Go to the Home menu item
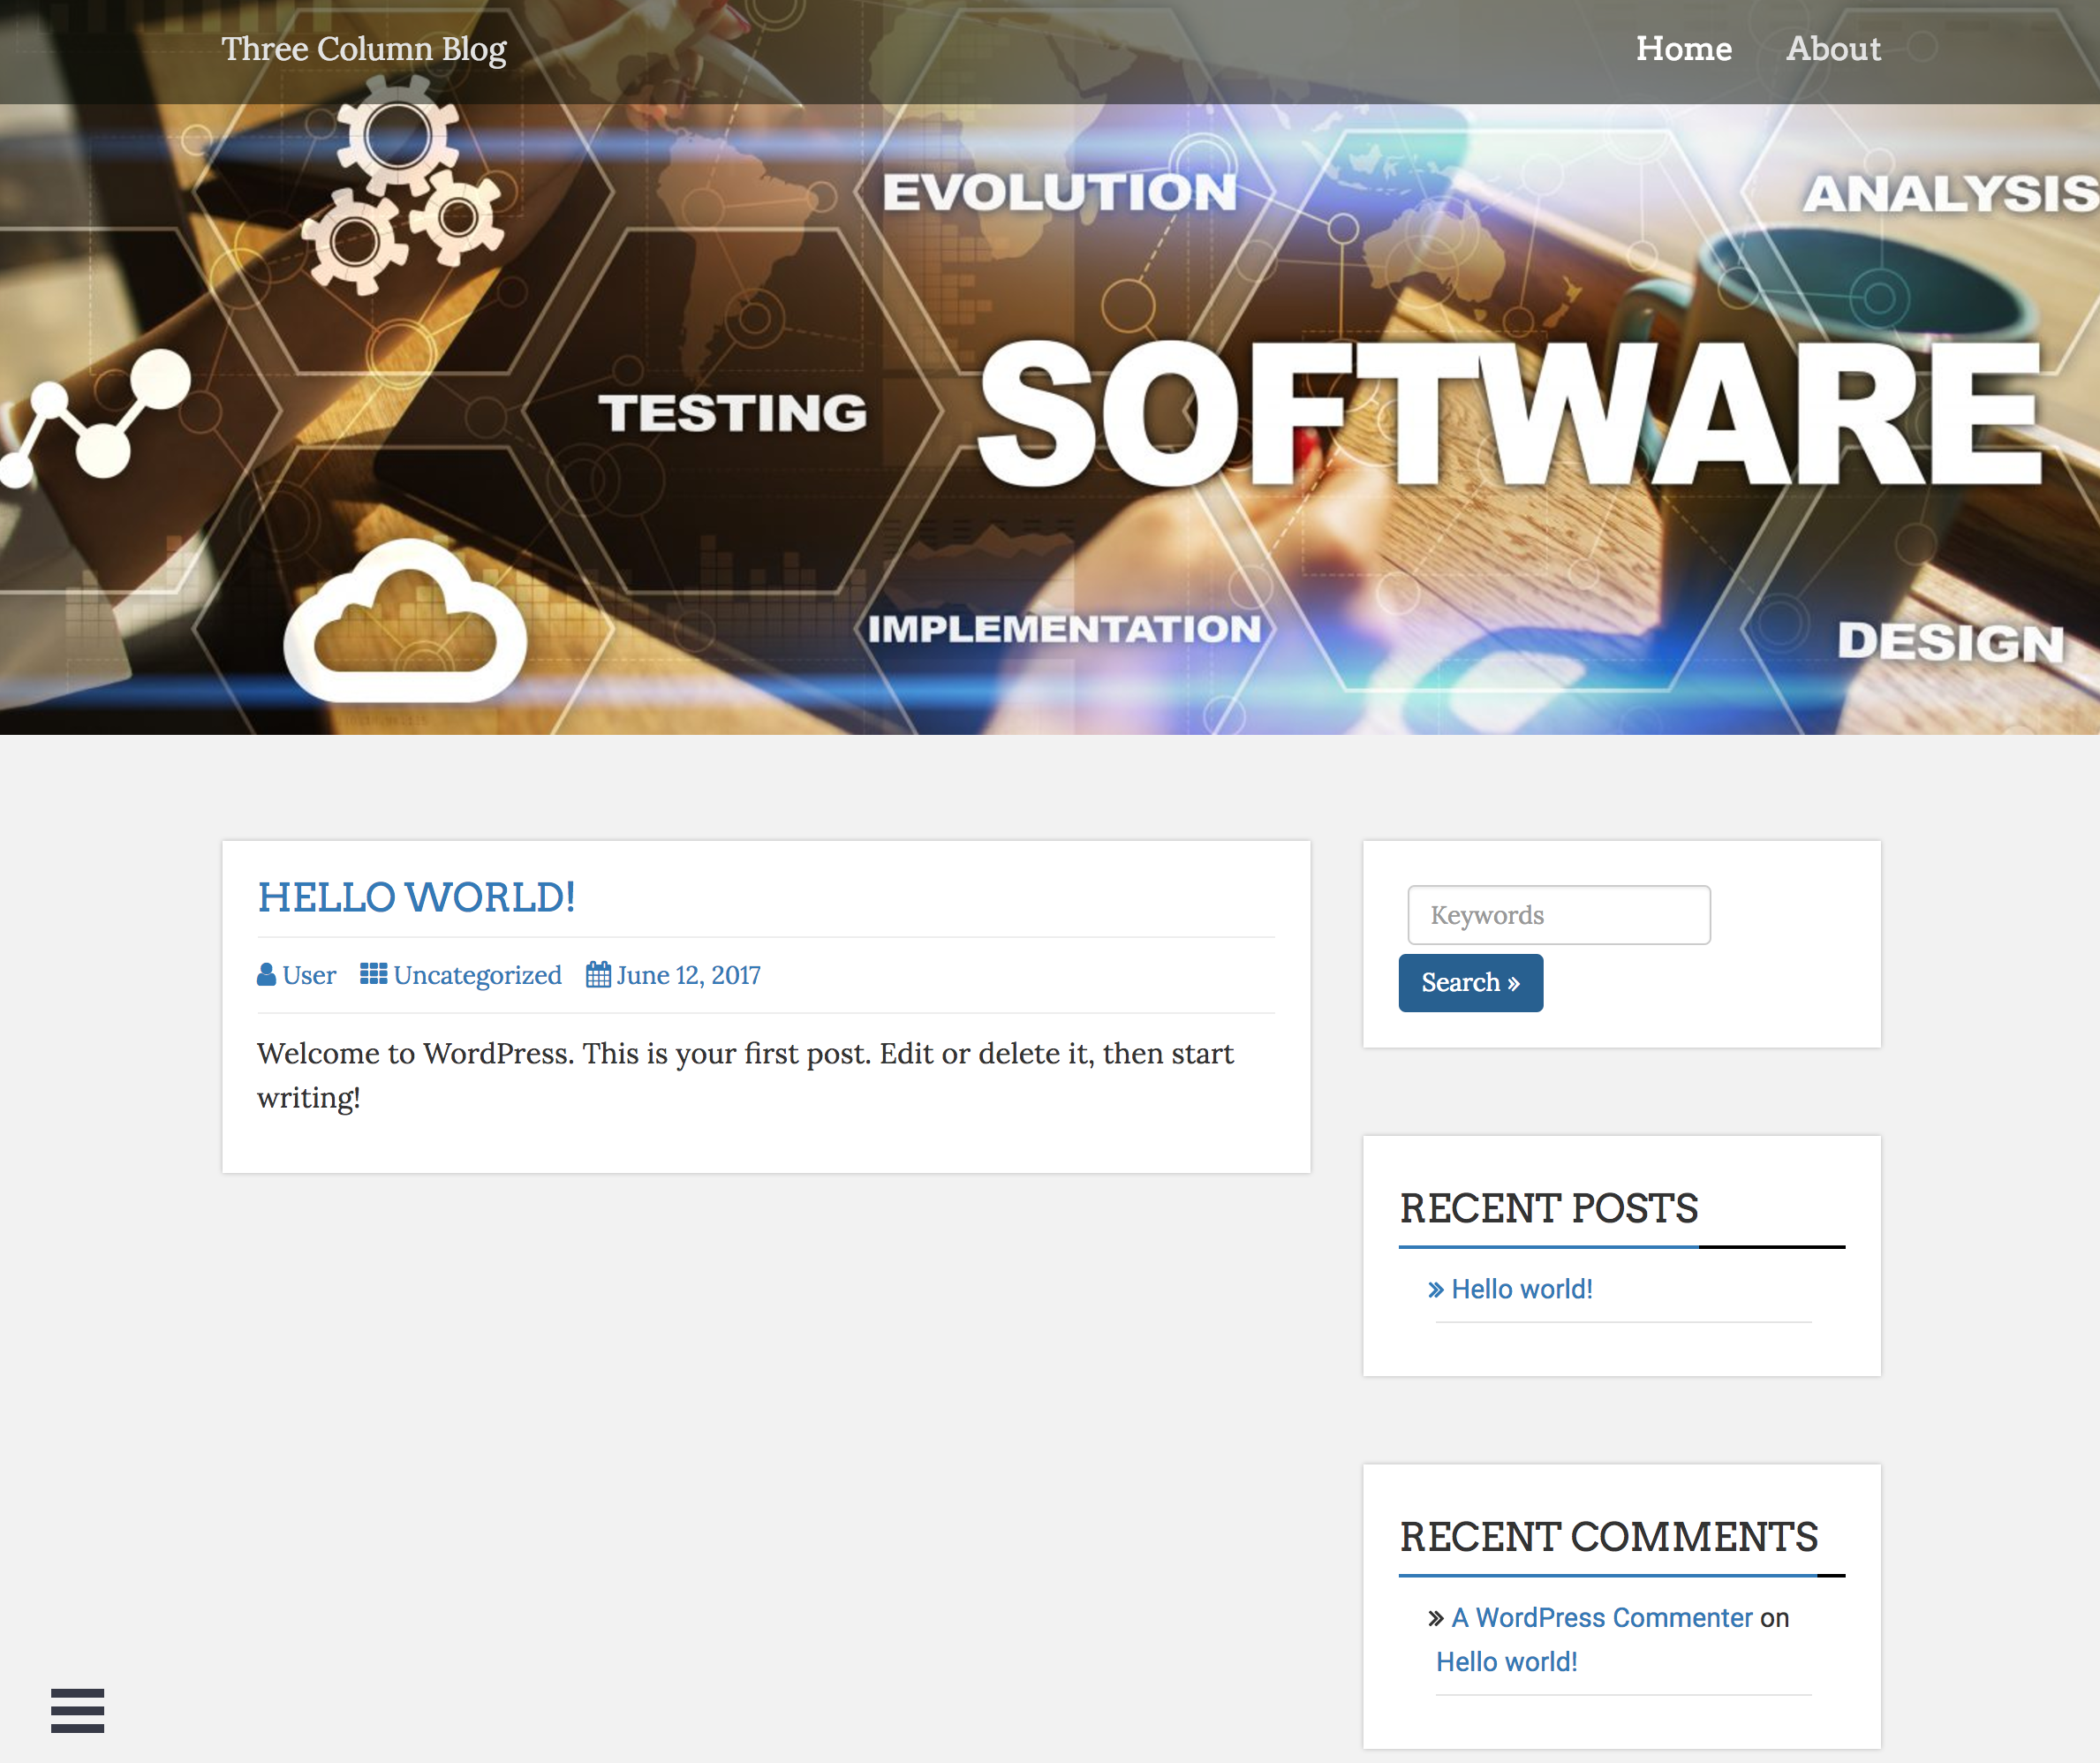The image size is (2100, 1763). click(1683, 49)
